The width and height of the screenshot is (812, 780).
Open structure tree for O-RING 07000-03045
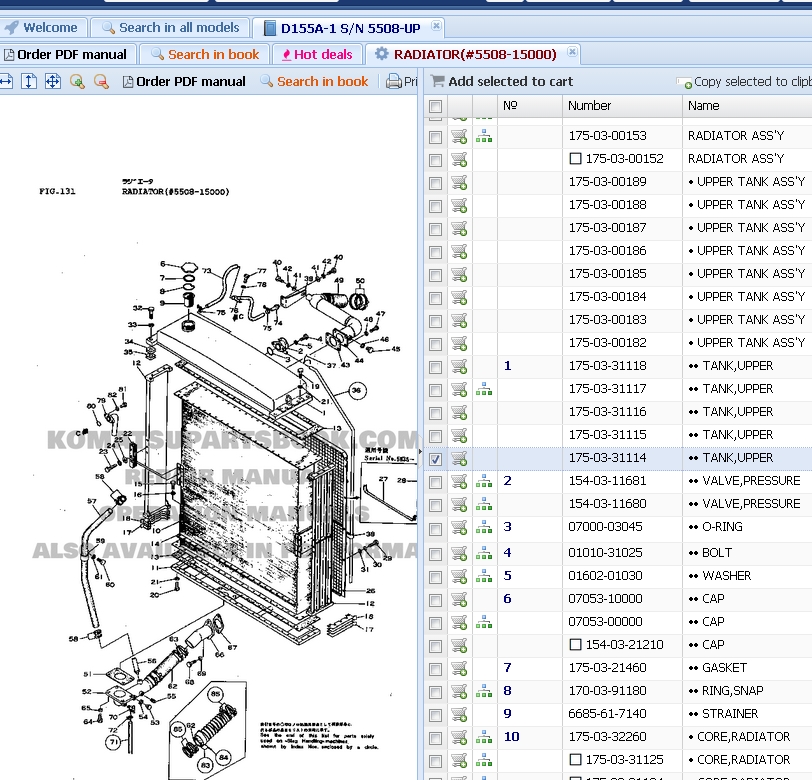[x=484, y=527]
